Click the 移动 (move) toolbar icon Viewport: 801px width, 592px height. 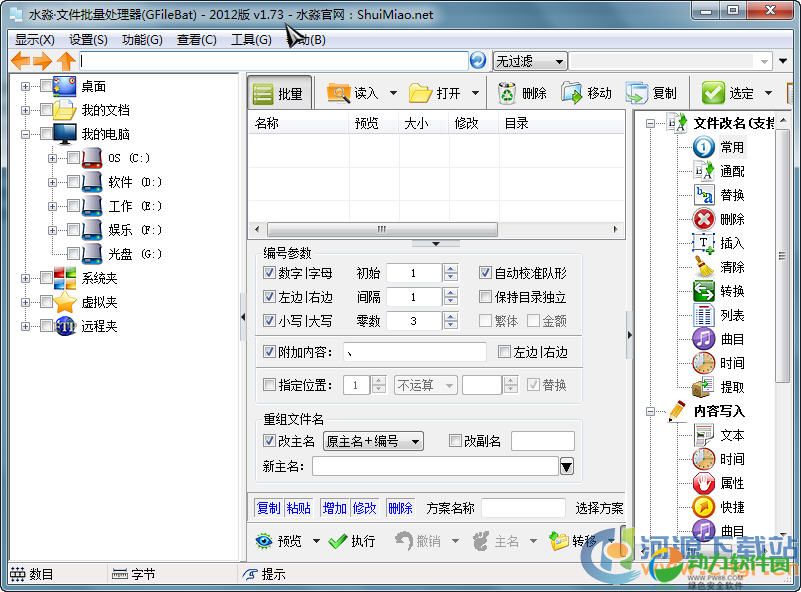pos(573,93)
